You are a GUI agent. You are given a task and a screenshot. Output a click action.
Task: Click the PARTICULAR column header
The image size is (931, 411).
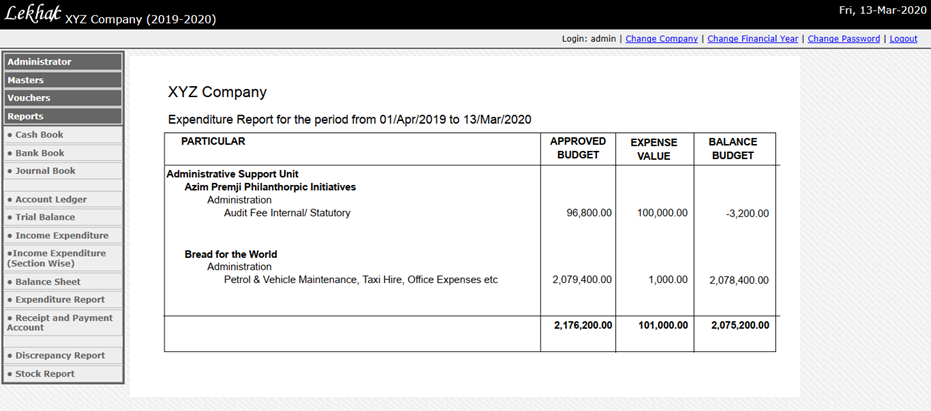click(213, 141)
